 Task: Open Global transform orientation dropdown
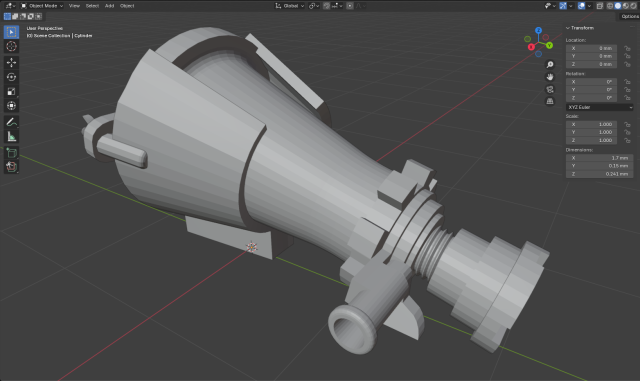pos(290,6)
